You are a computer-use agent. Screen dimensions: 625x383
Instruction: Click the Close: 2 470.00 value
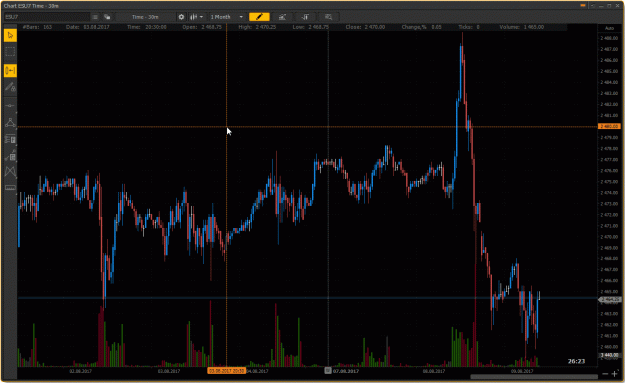[x=365, y=27]
